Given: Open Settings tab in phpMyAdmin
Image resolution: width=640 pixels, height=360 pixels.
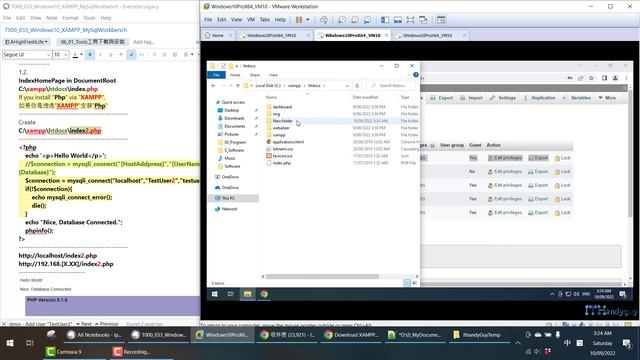Looking at the screenshot, I should (502, 98).
